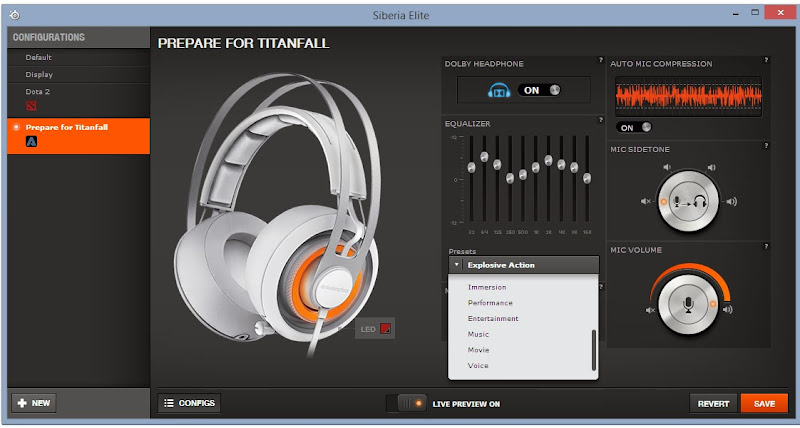Open the LED color swatch
This screenshot has height=428, width=800.
(385, 329)
